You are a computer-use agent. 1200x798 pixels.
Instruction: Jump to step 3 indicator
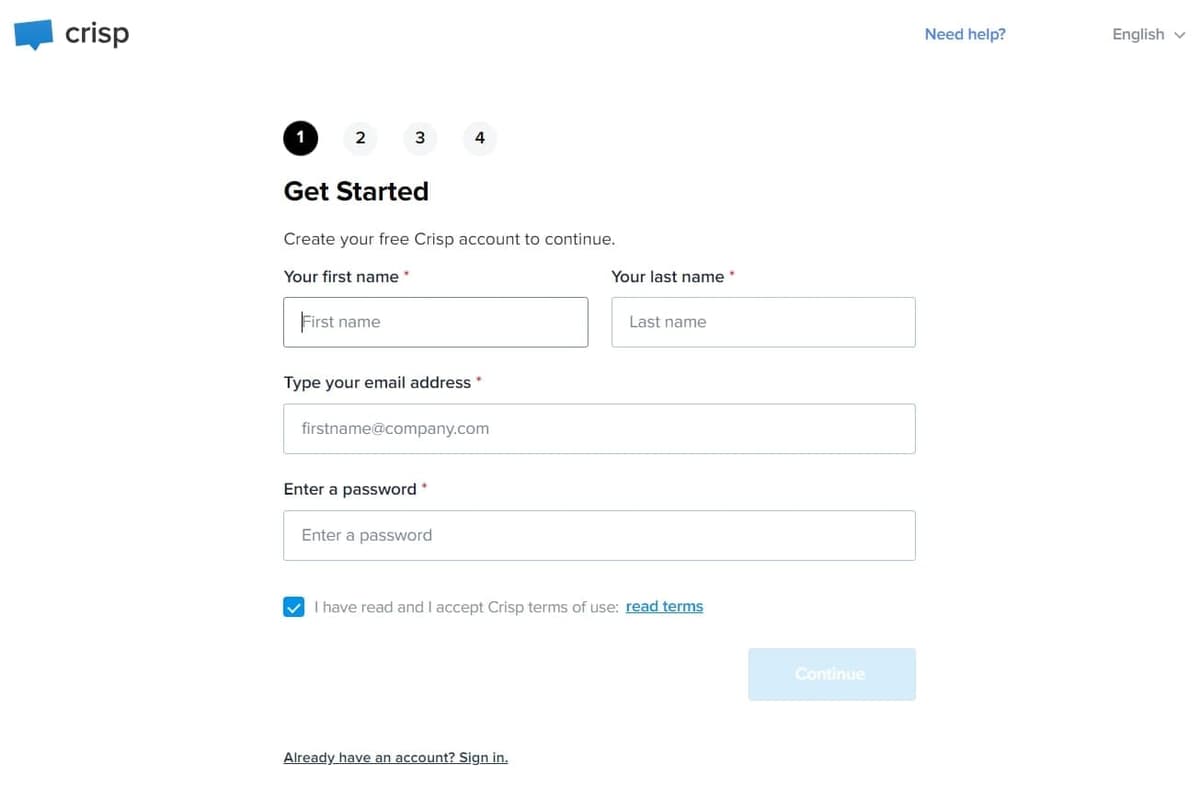[420, 138]
